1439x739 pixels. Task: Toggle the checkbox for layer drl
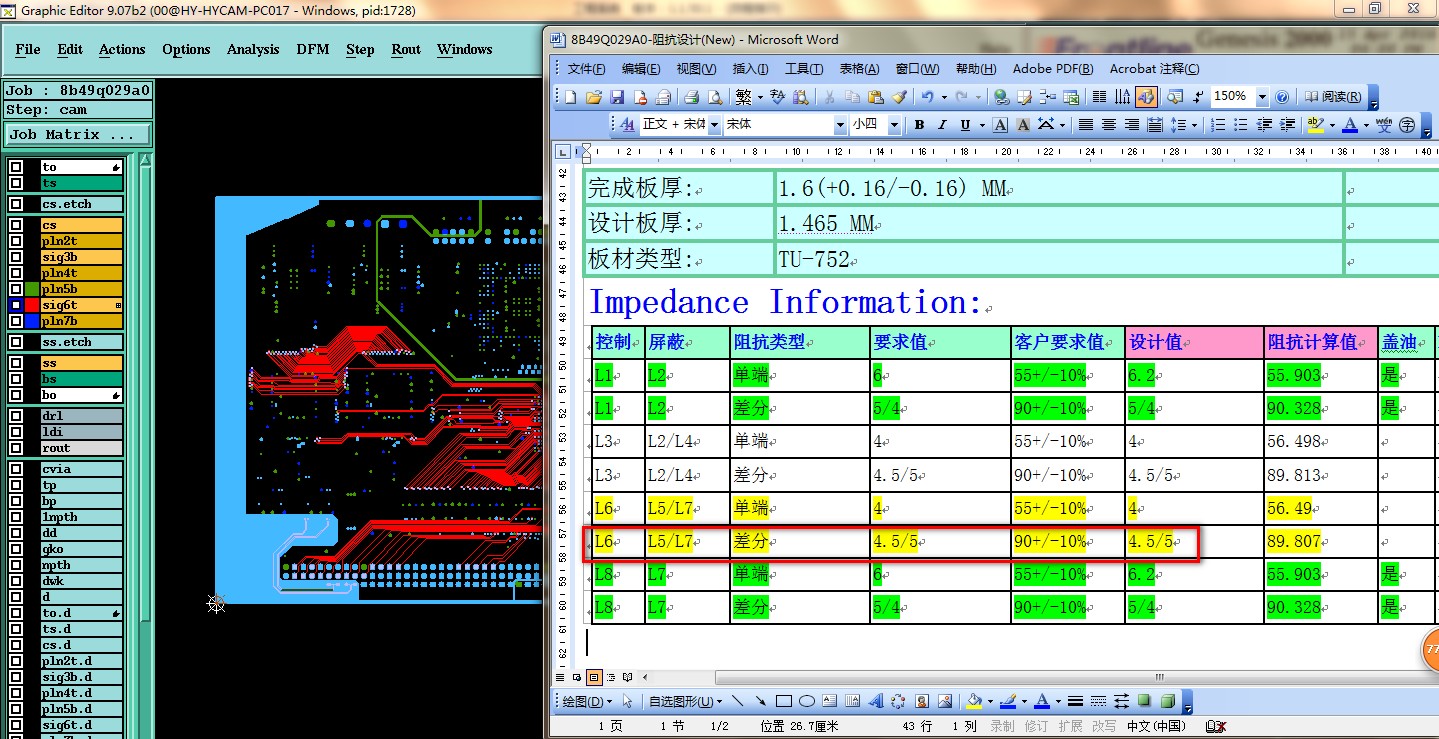tap(16, 416)
